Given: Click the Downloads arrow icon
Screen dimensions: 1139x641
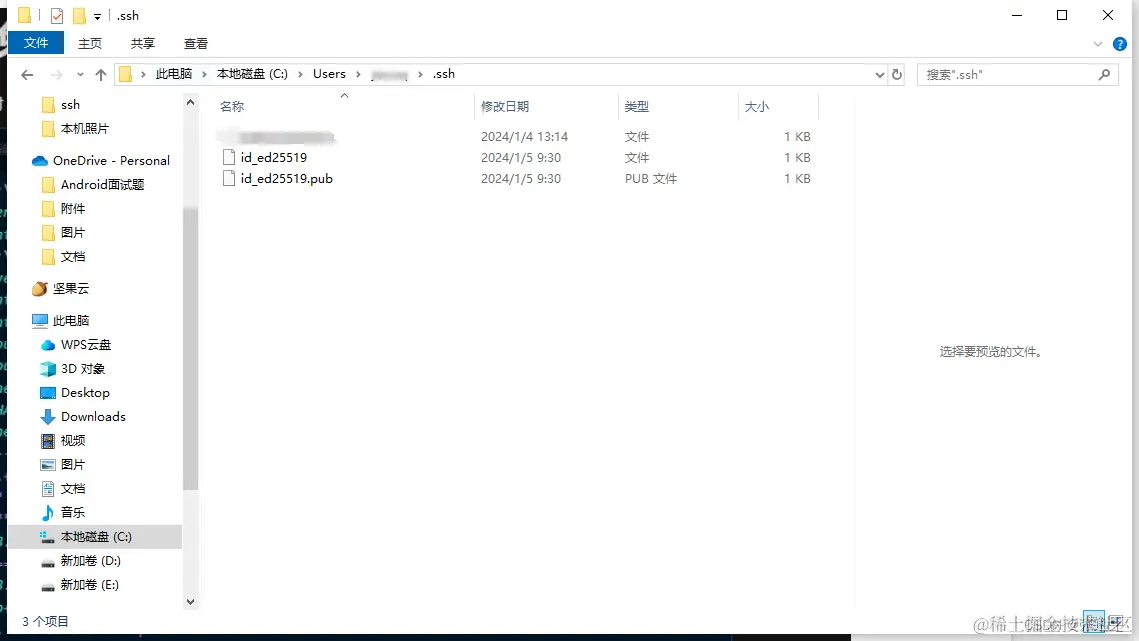Looking at the screenshot, I should point(48,416).
